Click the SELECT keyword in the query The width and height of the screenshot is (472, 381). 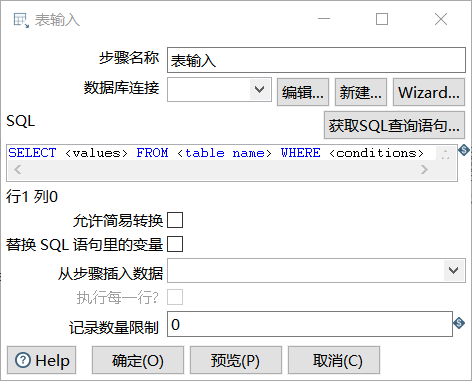pyautogui.click(x=32, y=153)
